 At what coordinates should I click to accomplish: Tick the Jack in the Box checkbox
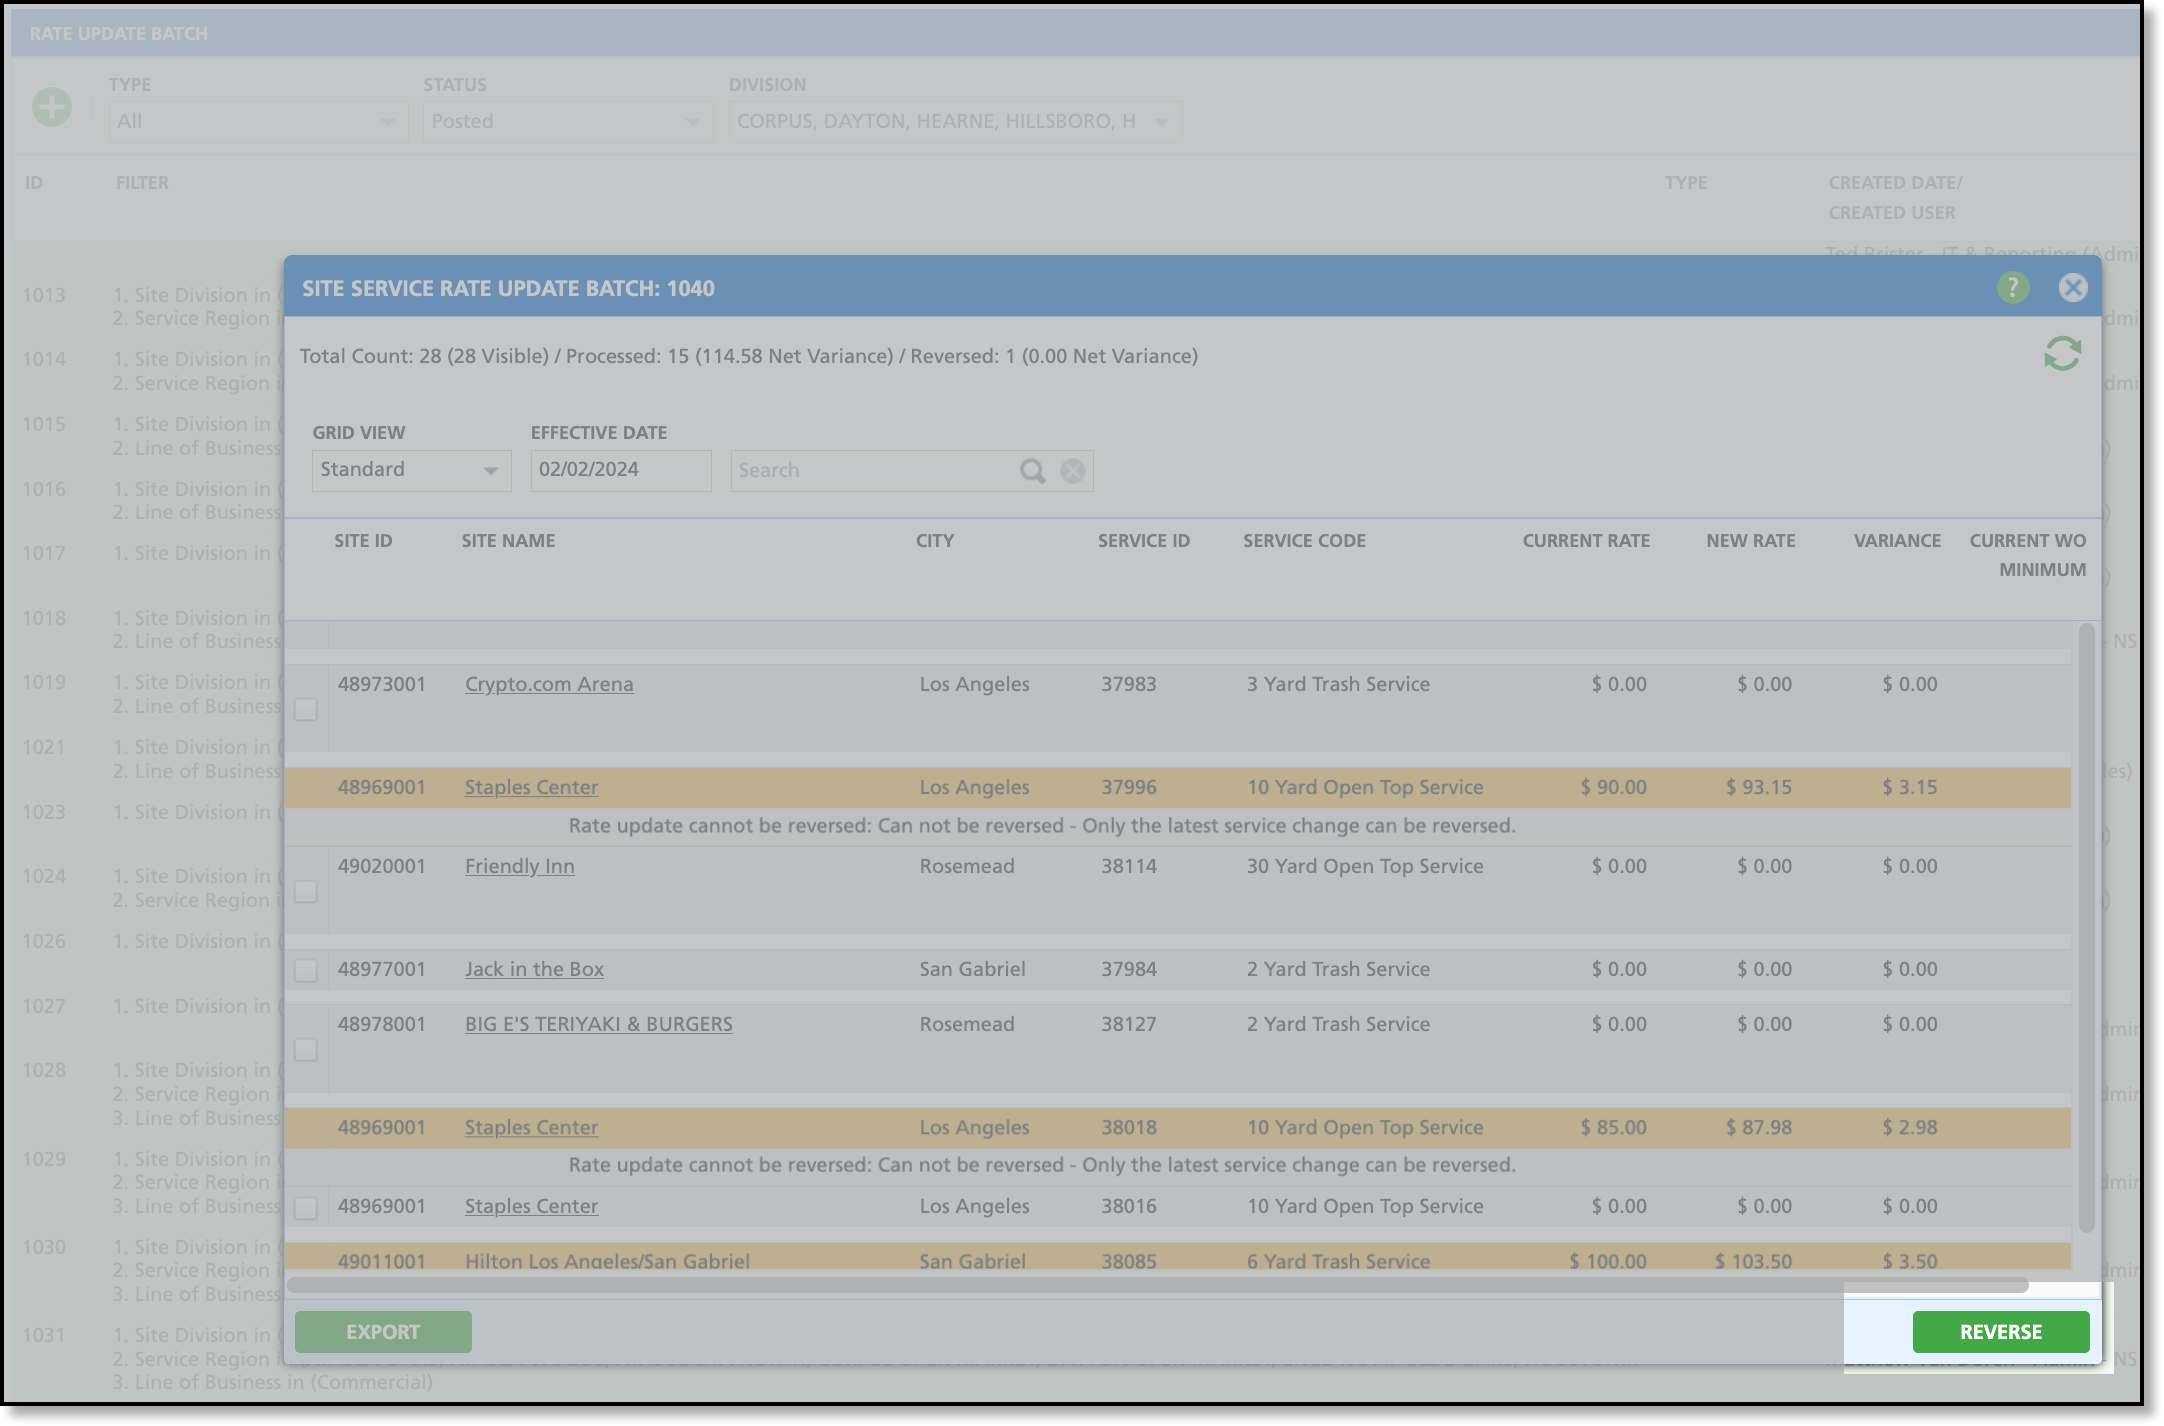click(306, 970)
